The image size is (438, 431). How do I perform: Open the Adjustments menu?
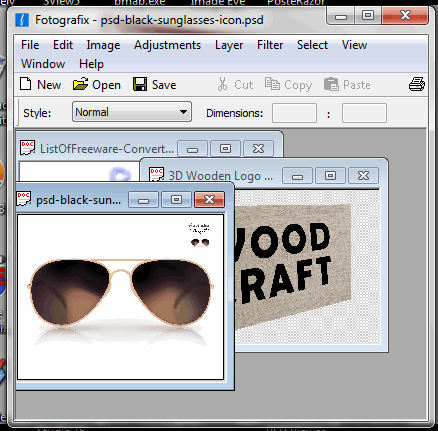point(167,45)
